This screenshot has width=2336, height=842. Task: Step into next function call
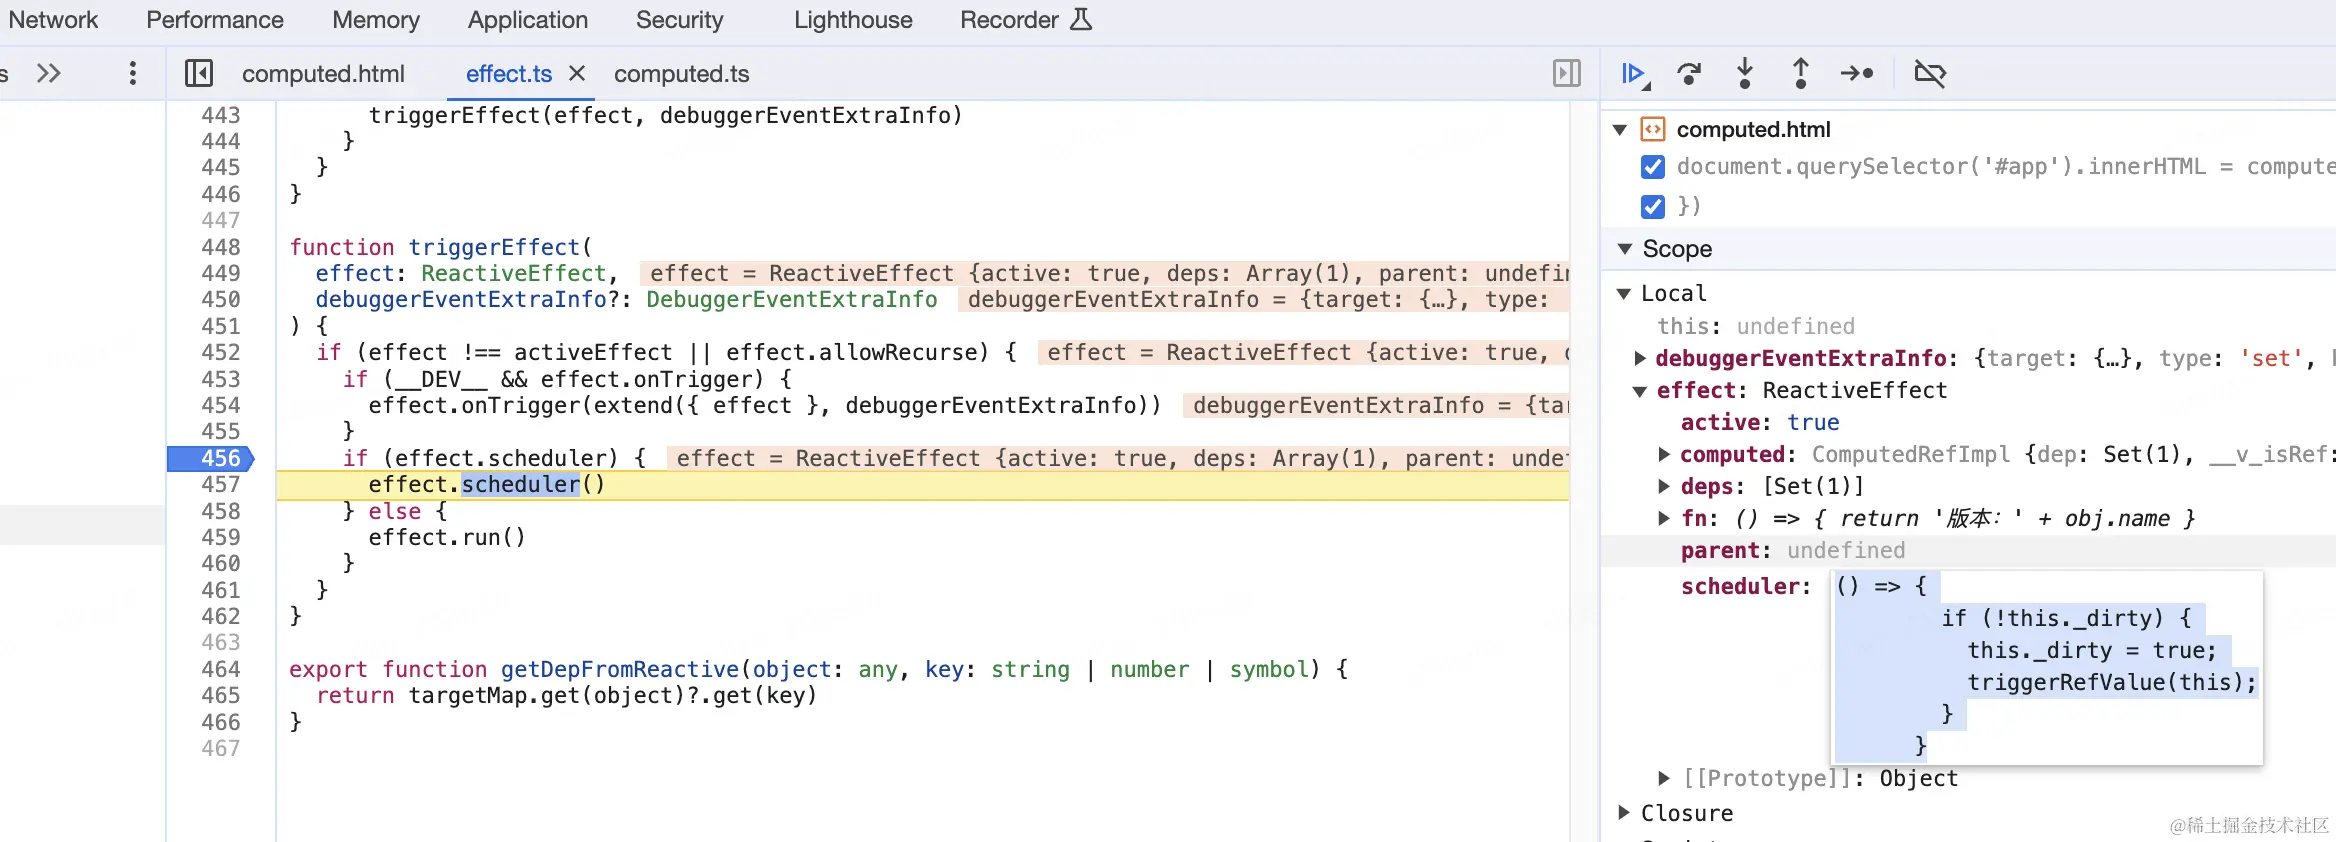pos(1745,73)
